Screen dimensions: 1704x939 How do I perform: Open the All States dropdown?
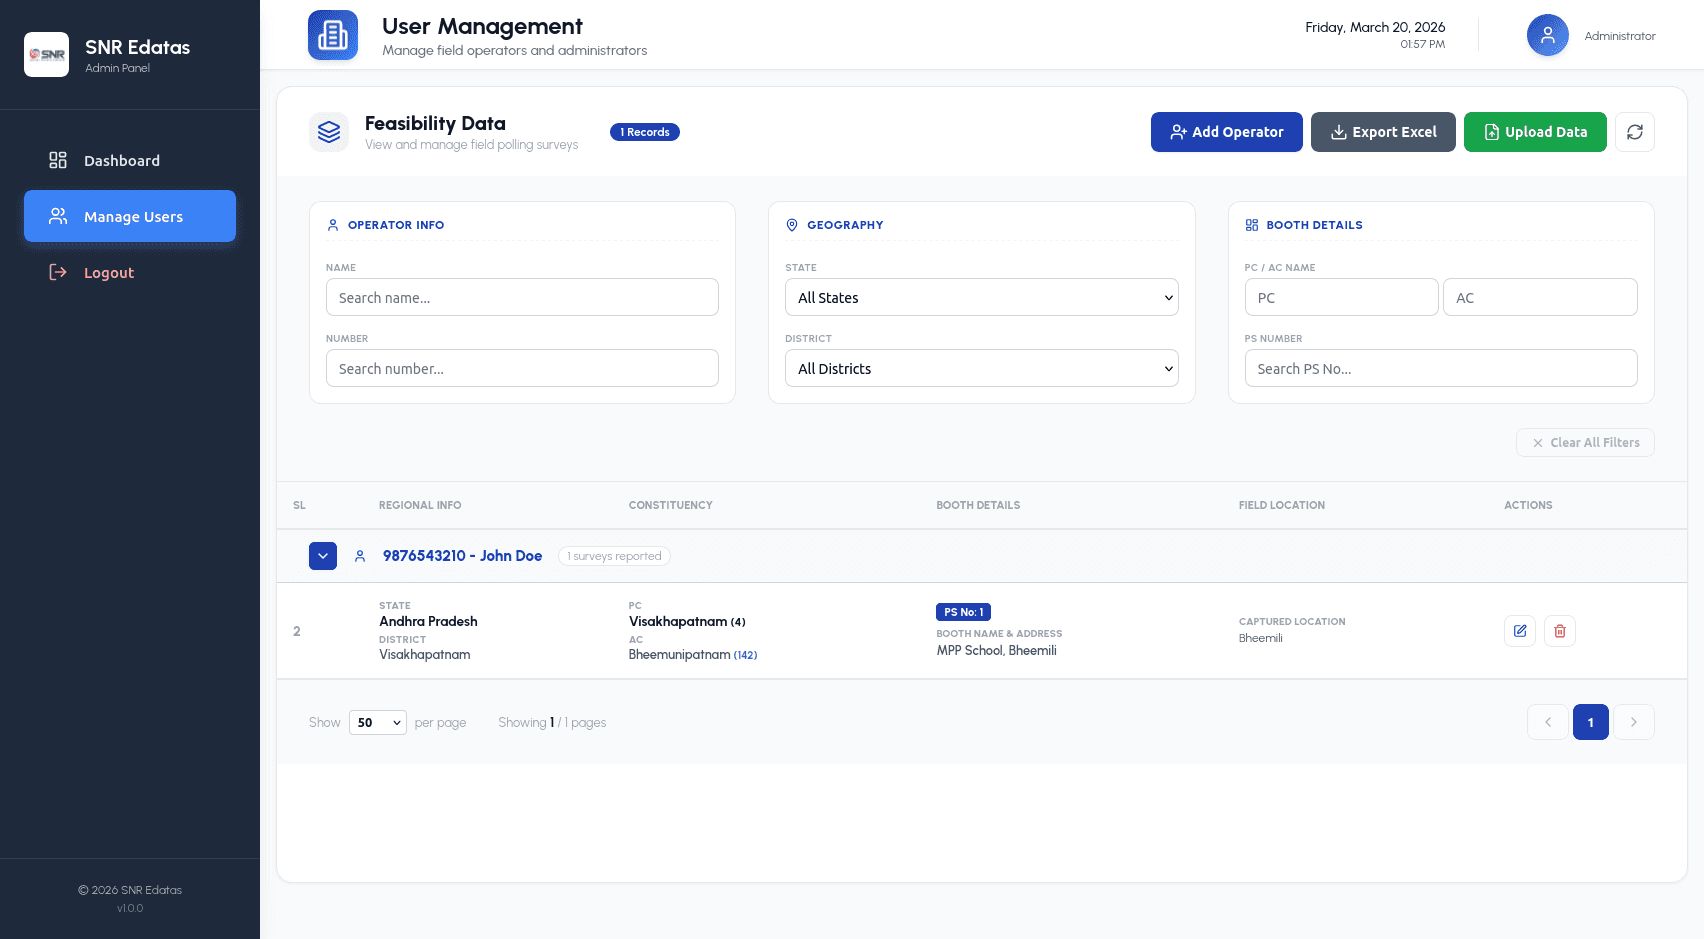981,297
